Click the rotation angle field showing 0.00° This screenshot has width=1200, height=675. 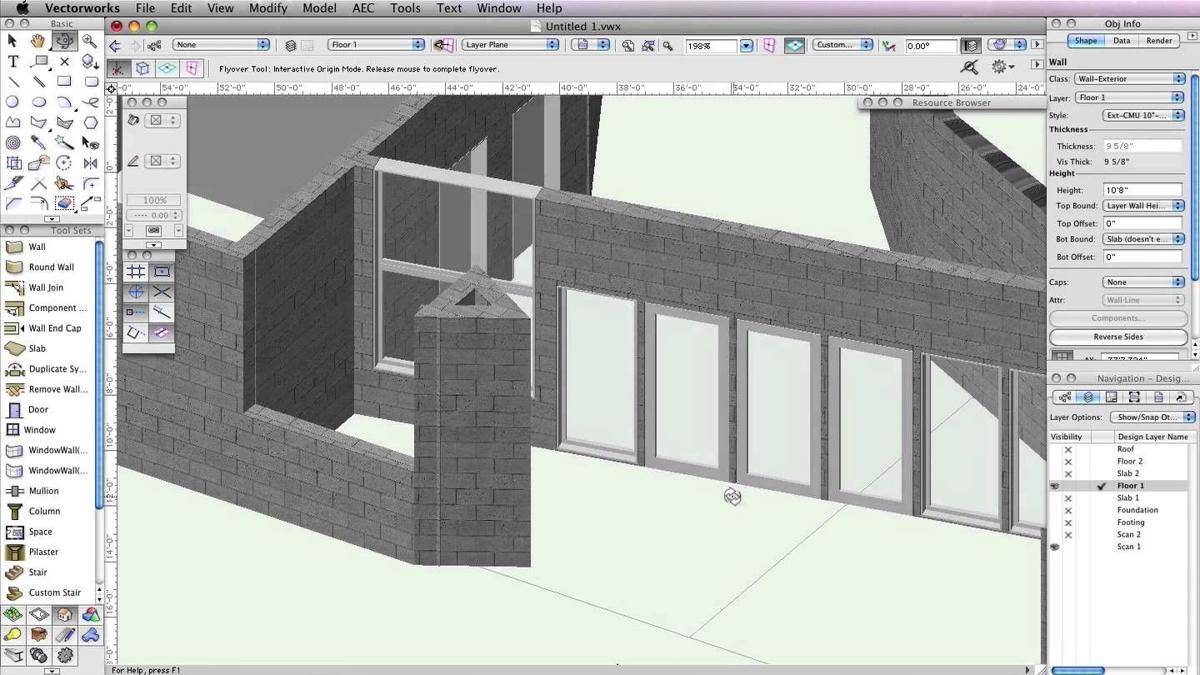930,46
